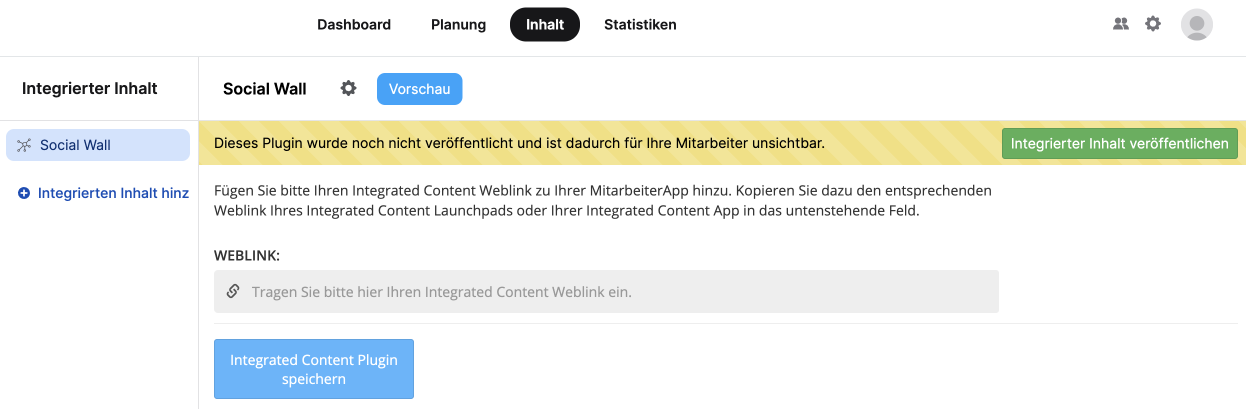Click the Integrierter Inhalt sidebar heading
Viewport: 1246px width, 409px height.
90,88
